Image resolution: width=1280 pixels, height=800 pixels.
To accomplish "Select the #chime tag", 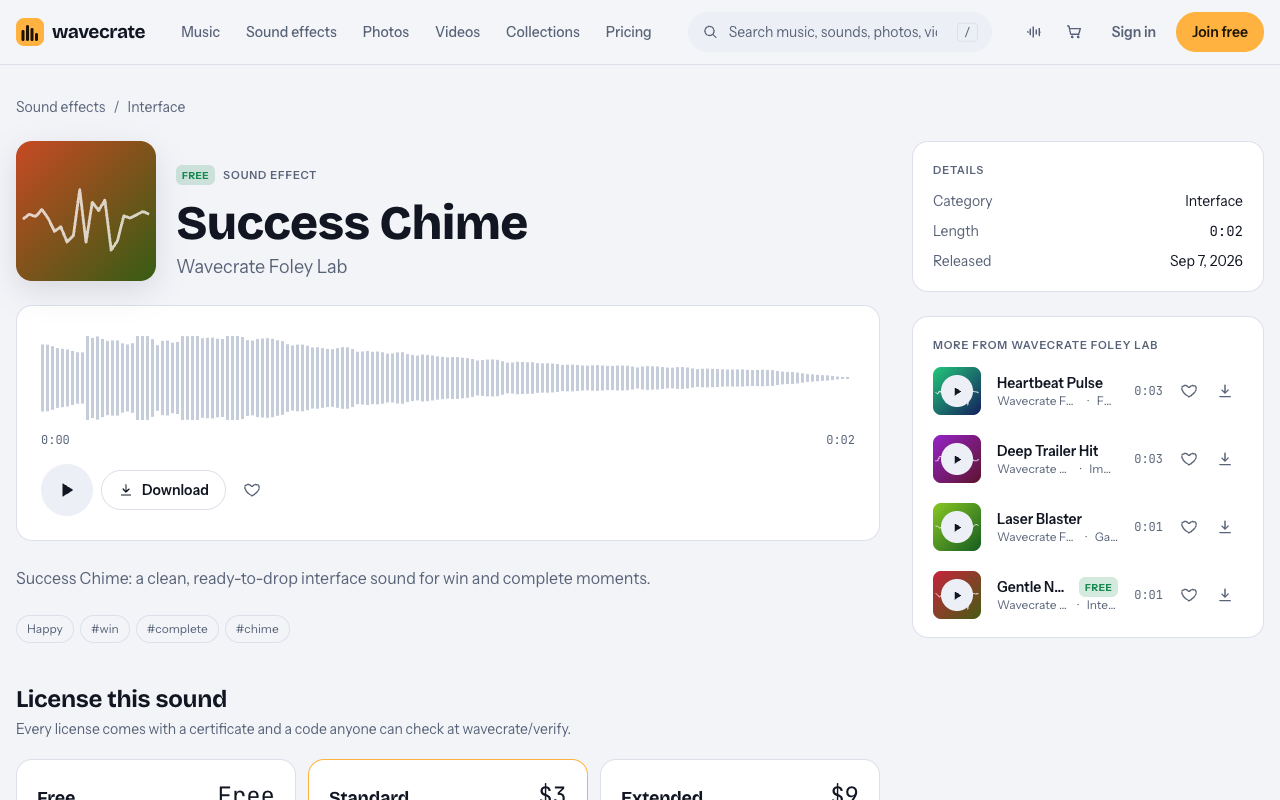I will (x=257, y=629).
